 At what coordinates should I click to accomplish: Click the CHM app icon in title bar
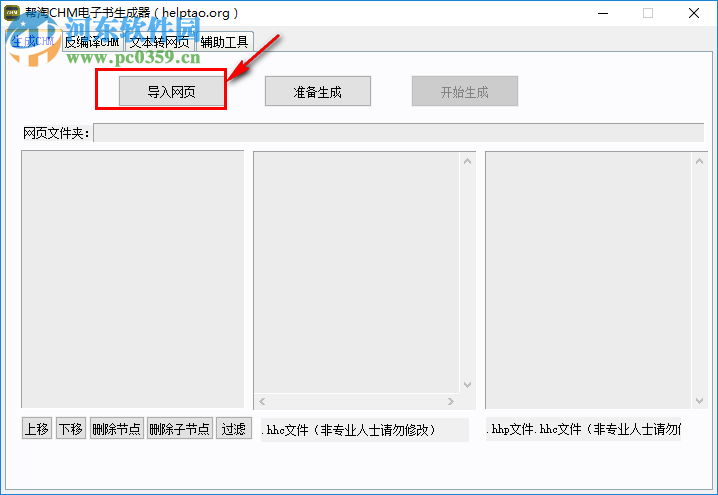point(12,13)
